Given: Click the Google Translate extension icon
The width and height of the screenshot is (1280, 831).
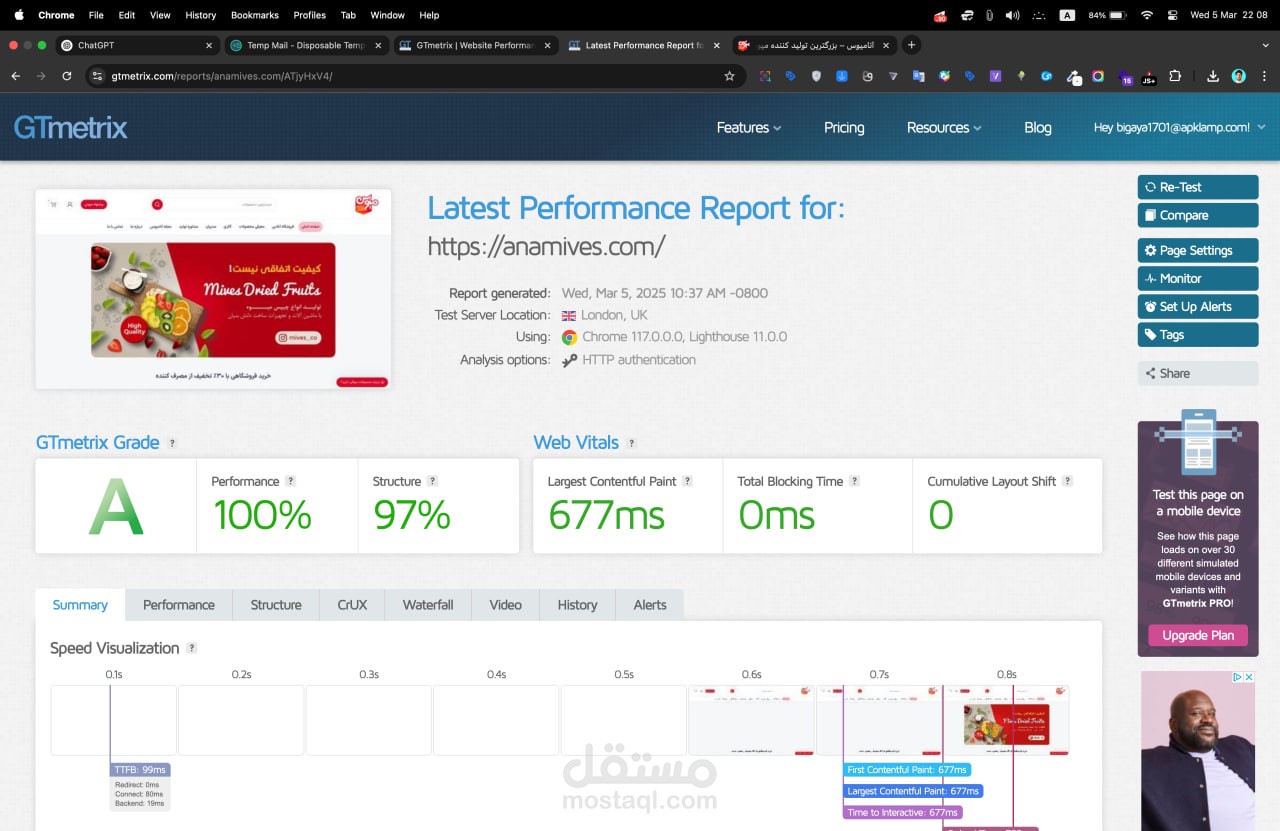Looking at the screenshot, I should 919,76.
